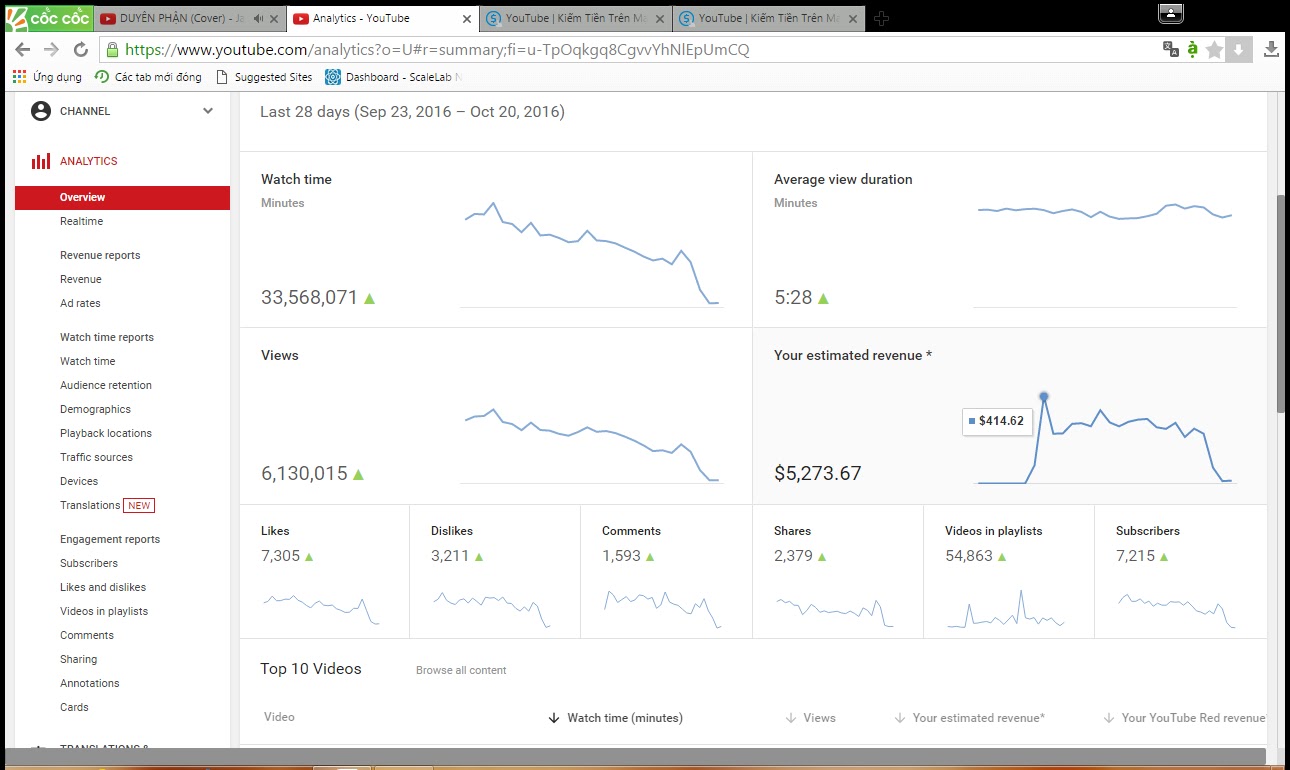Open the Demographics report
The image size is (1290, 770).
pyautogui.click(x=95, y=409)
